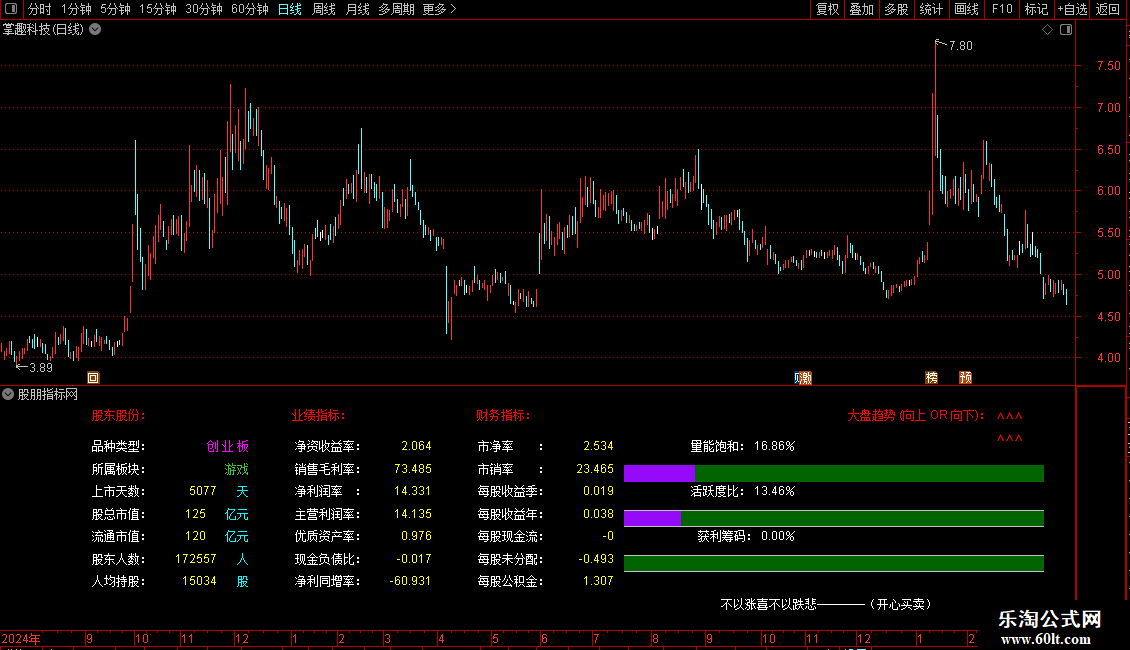Open the 掌趣科技 chart dropdown arrow
This screenshot has height=650, width=1130.
tap(95, 30)
